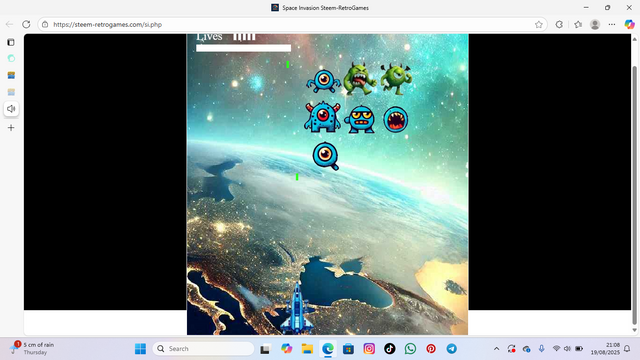Show hidden system tray icons
Viewport: 640px width, 360px height.
coord(496,349)
